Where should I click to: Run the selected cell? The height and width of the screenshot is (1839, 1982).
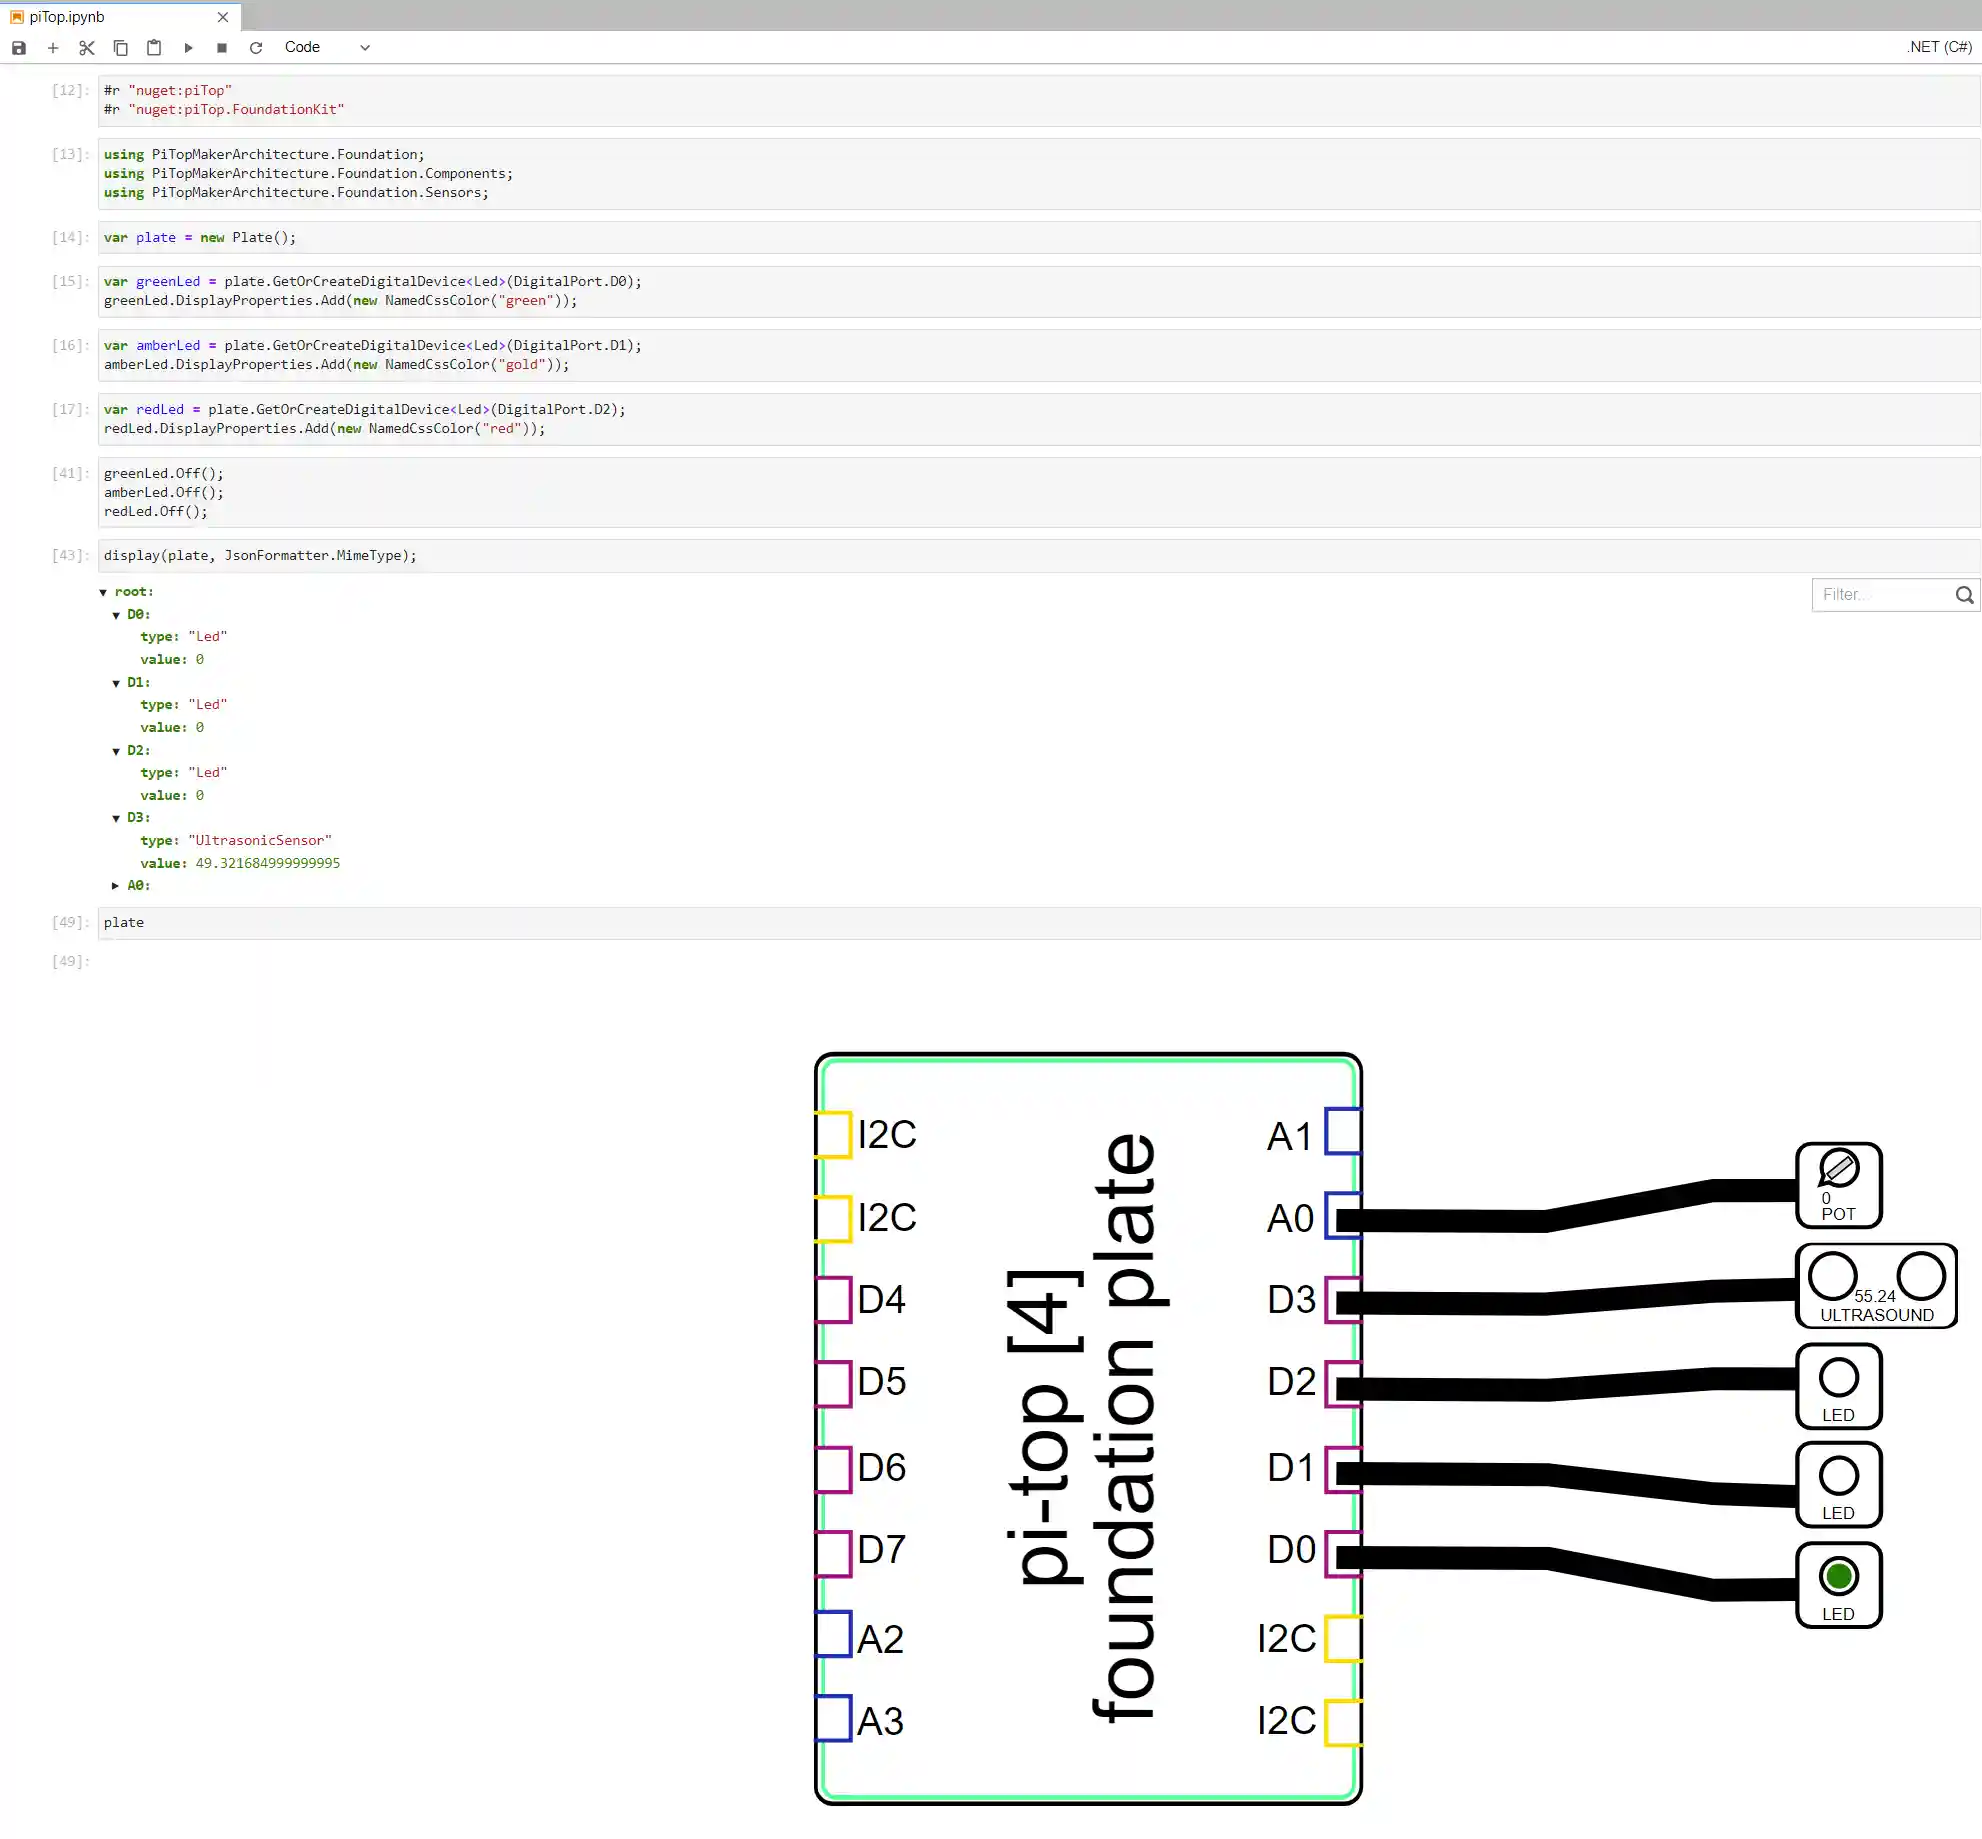click(x=188, y=47)
